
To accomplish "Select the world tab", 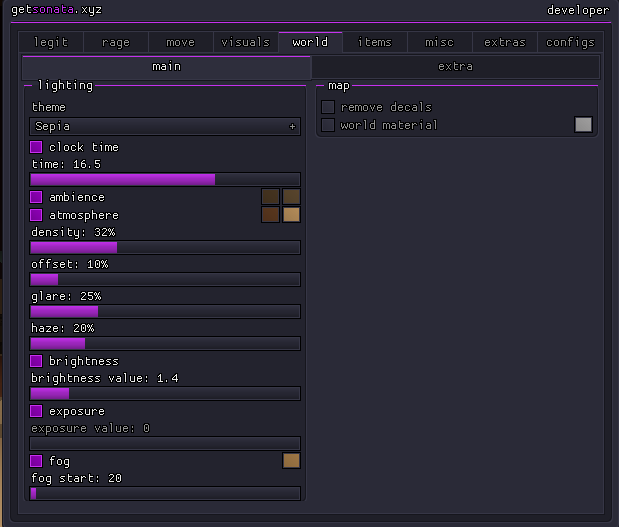I will click(310, 42).
